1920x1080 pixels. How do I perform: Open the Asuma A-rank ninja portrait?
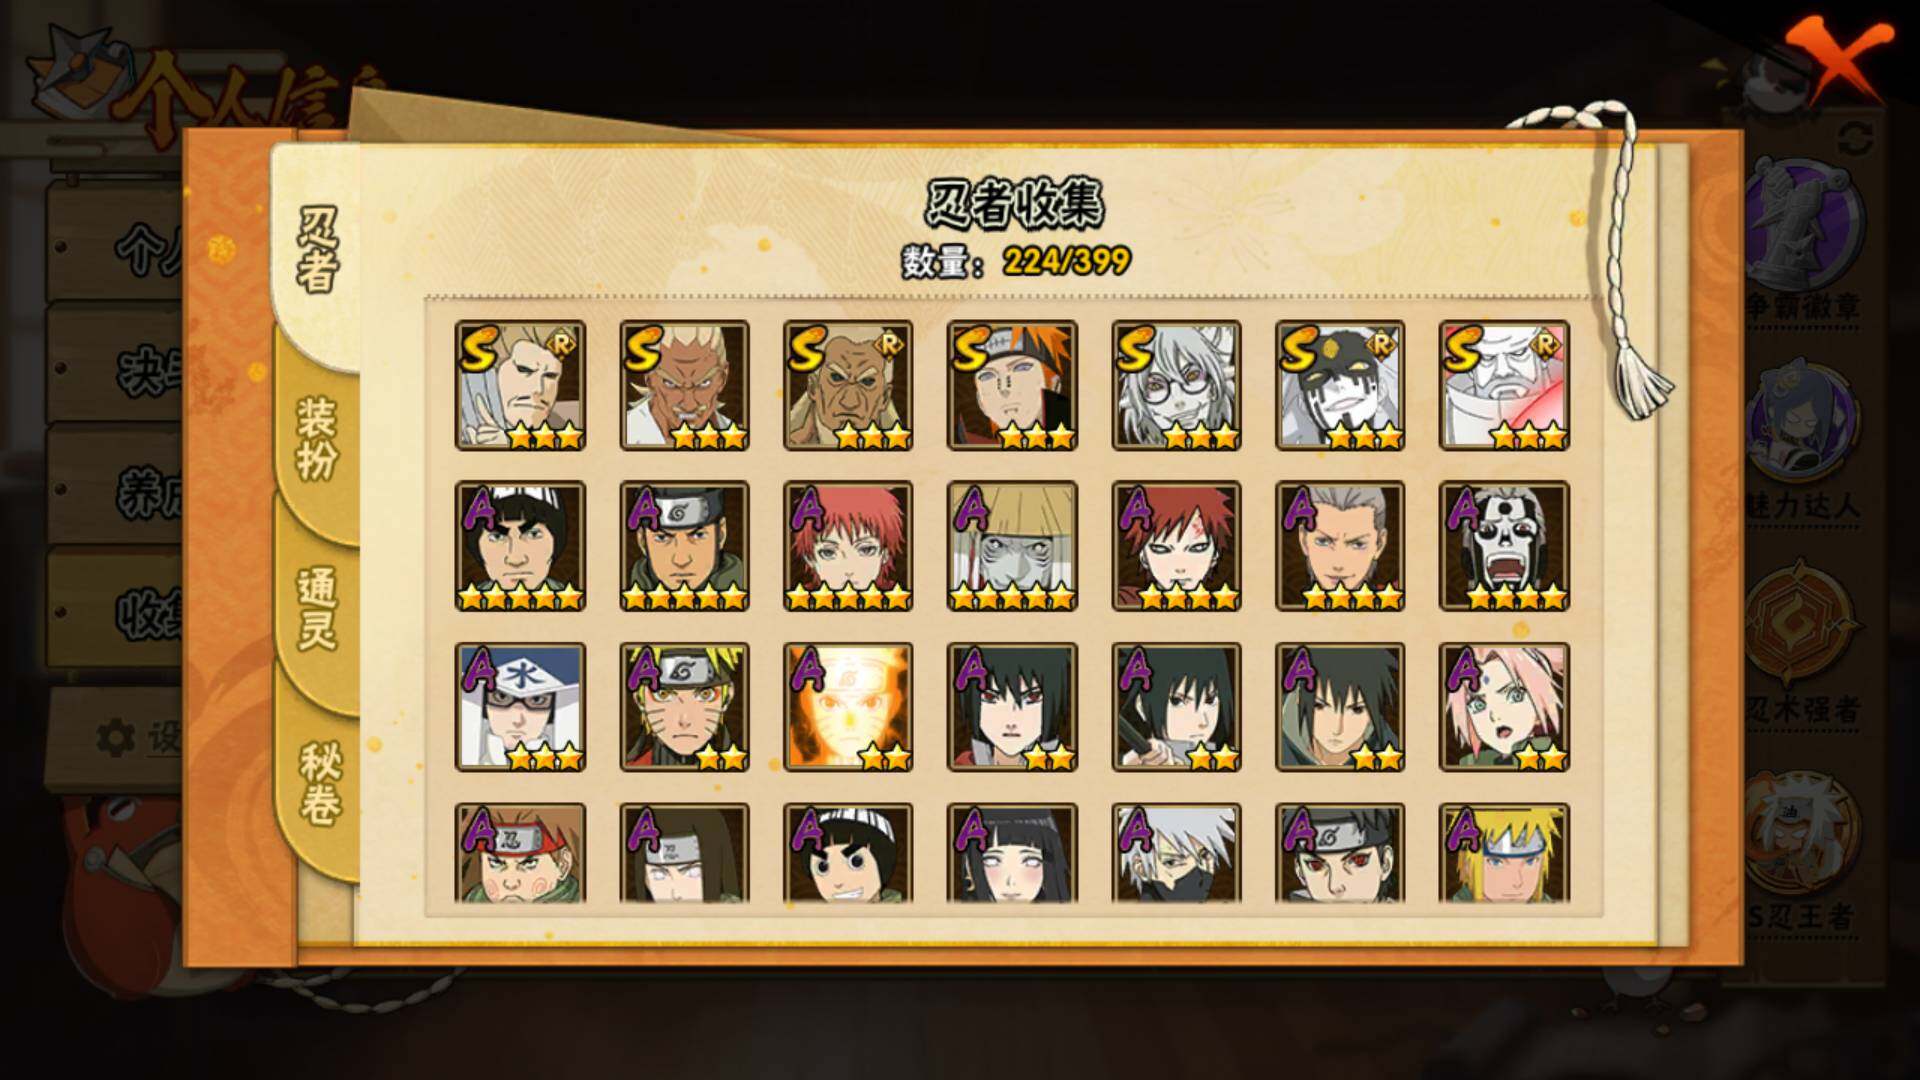tap(684, 546)
